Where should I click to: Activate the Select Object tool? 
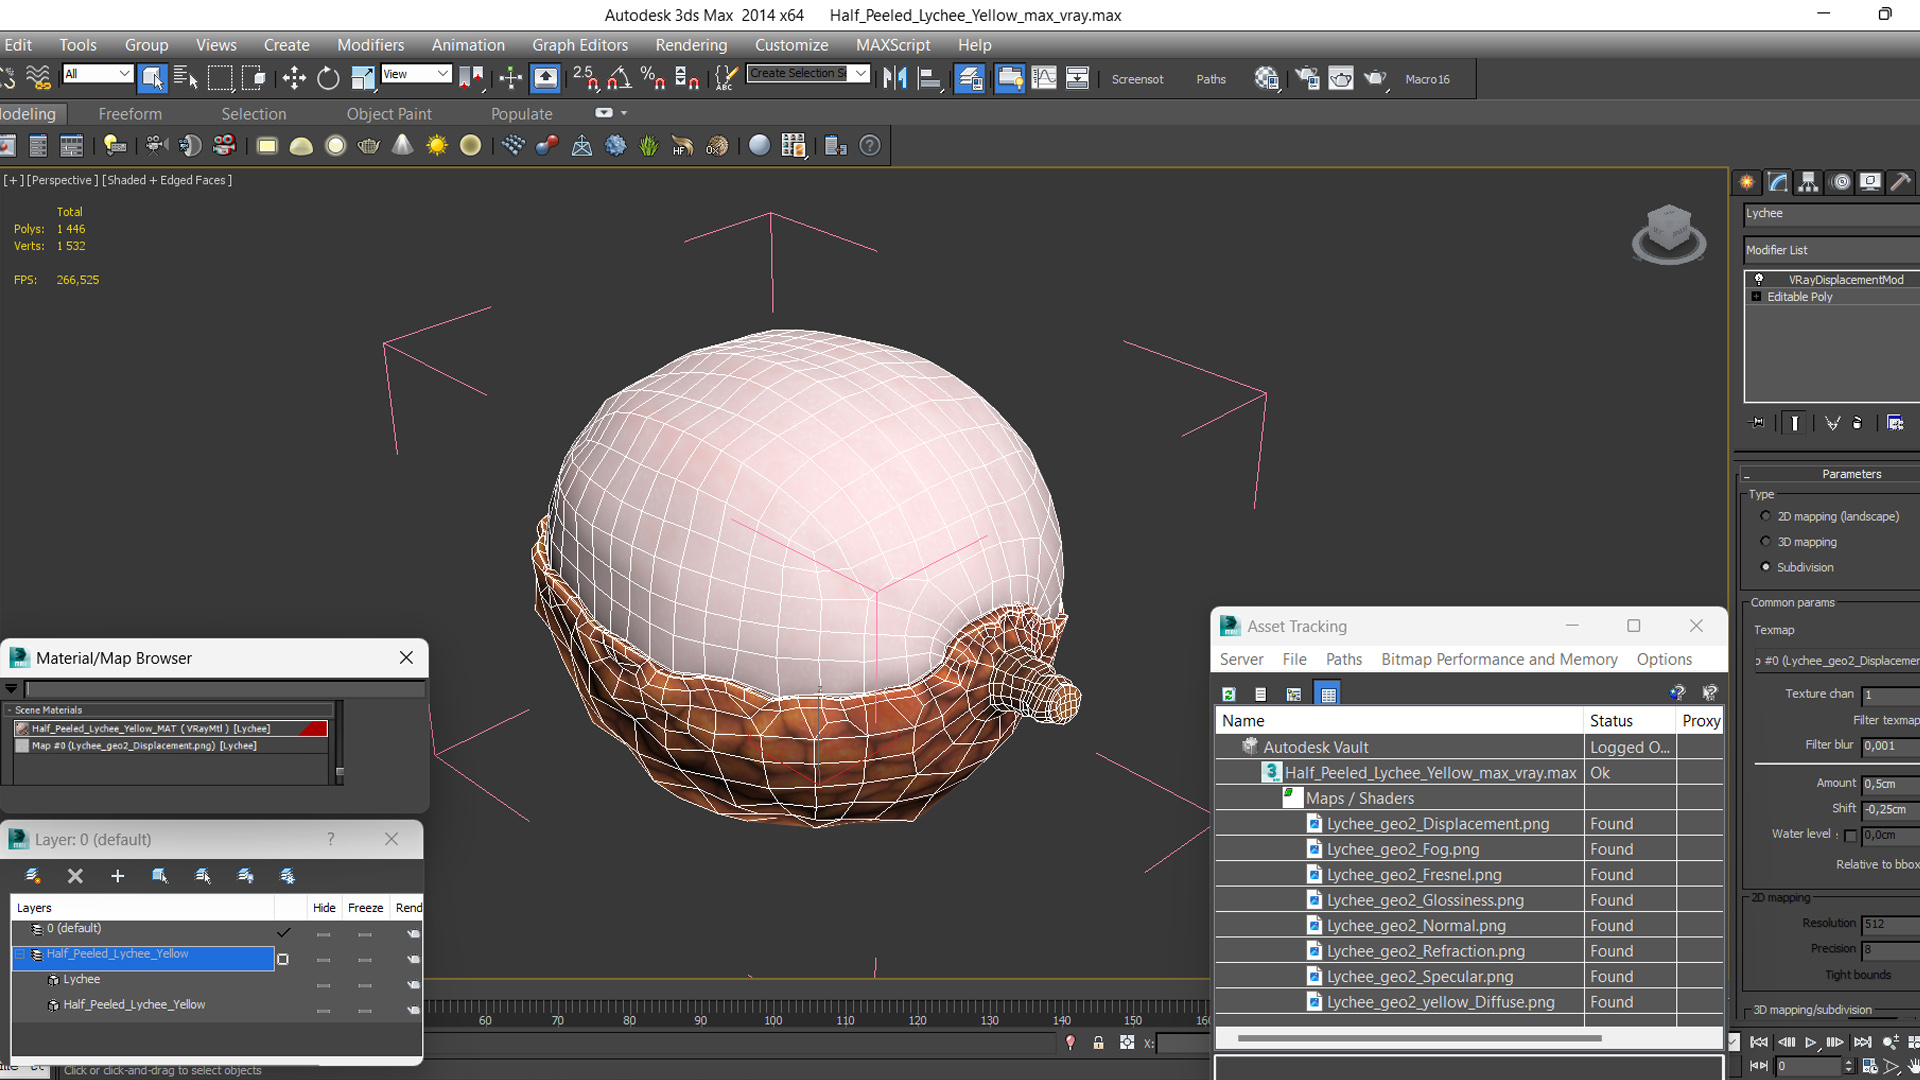point(152,78)
